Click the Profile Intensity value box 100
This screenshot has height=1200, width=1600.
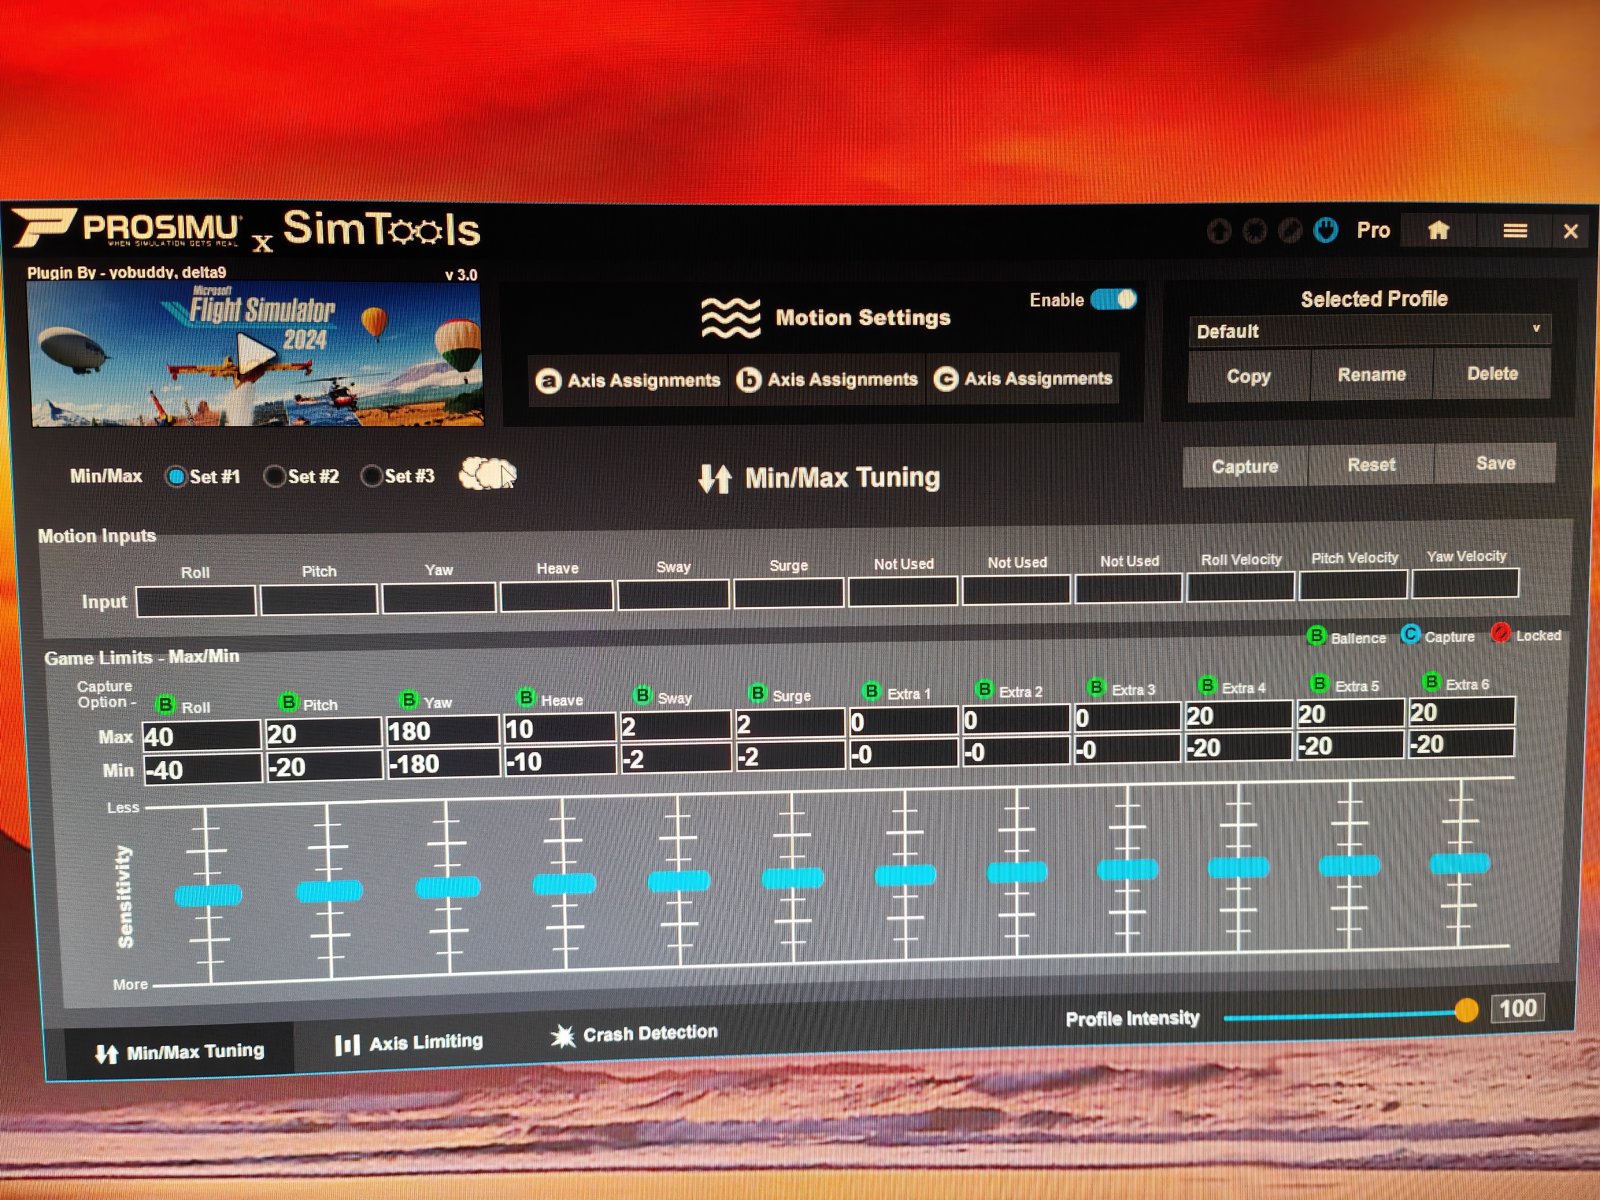(x=1517, y=1008)
